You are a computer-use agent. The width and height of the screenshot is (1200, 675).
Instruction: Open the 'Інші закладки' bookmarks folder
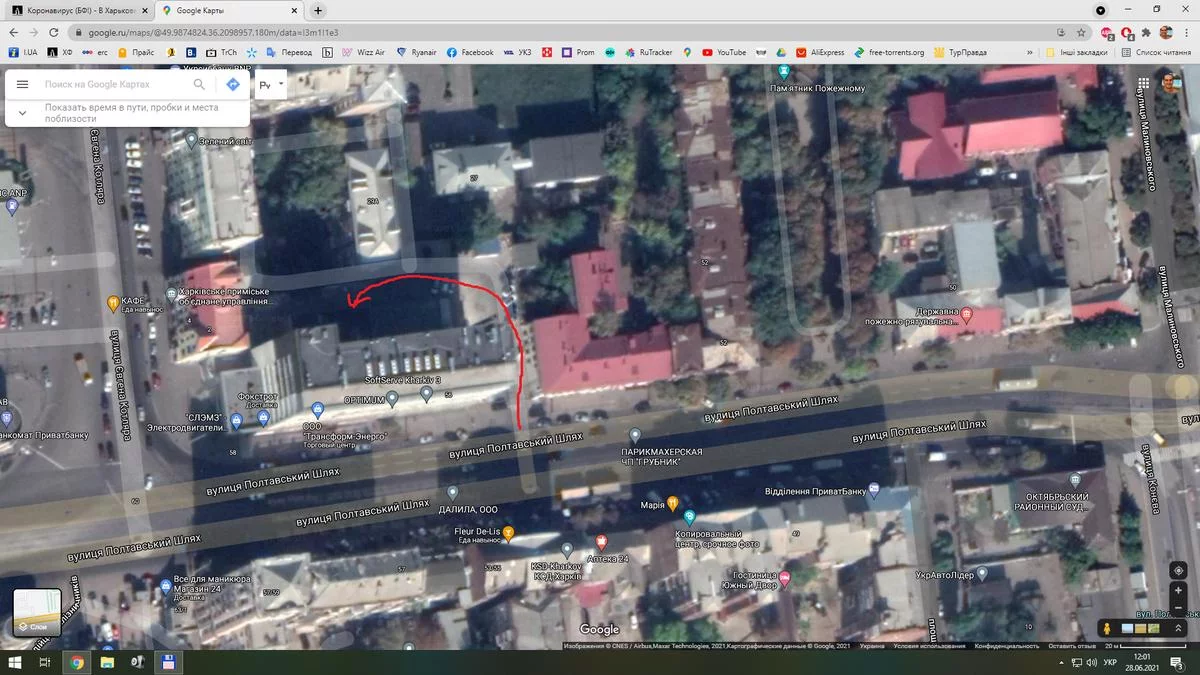[x=1076, y=52]
